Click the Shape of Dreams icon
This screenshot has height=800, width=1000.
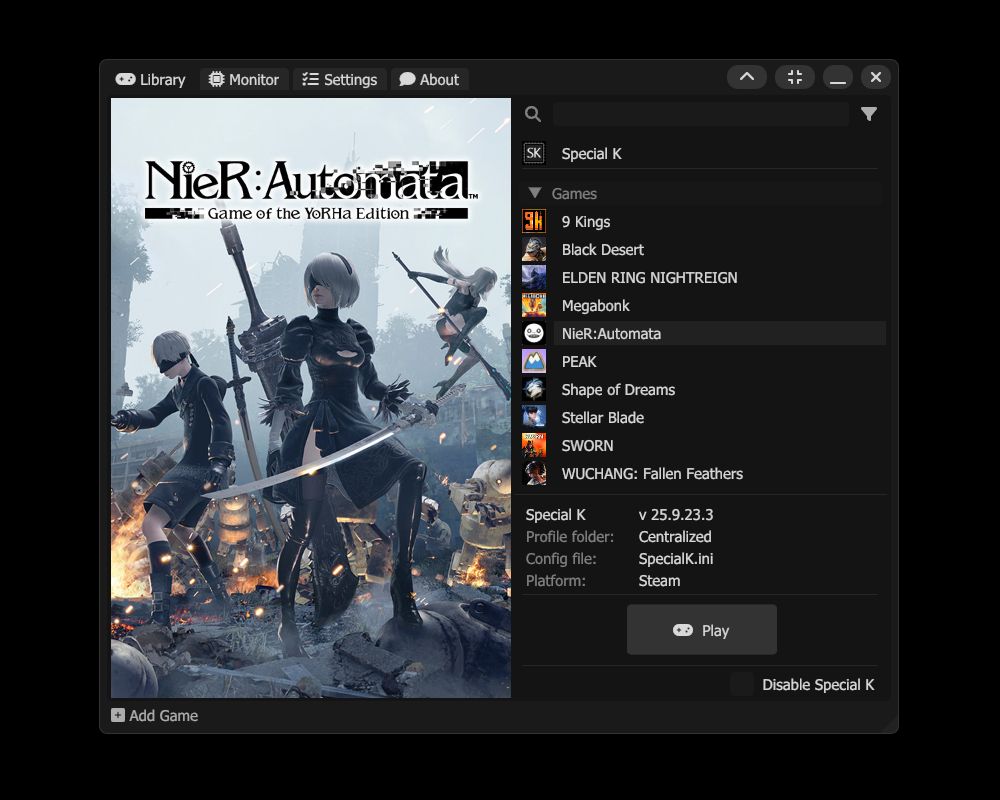[x=534, y=389]
